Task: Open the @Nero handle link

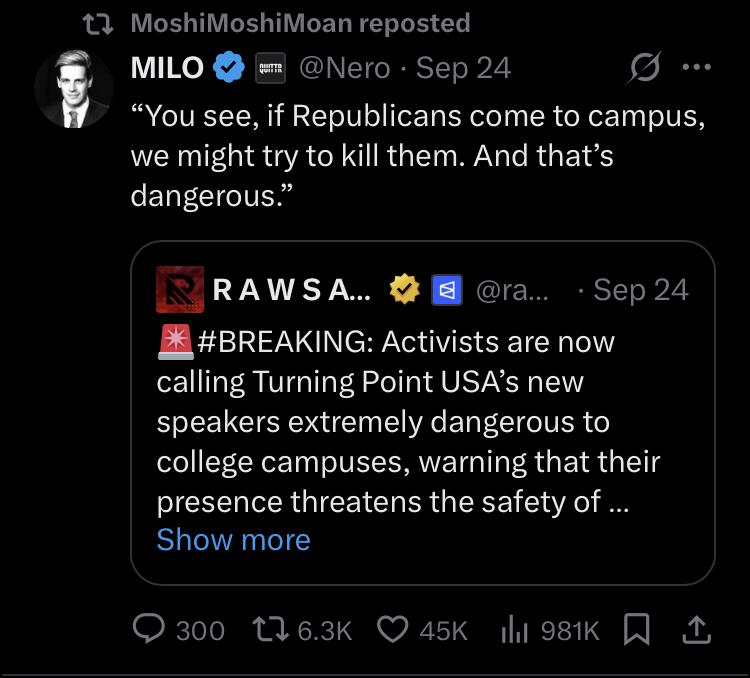Action: [345, 68]
